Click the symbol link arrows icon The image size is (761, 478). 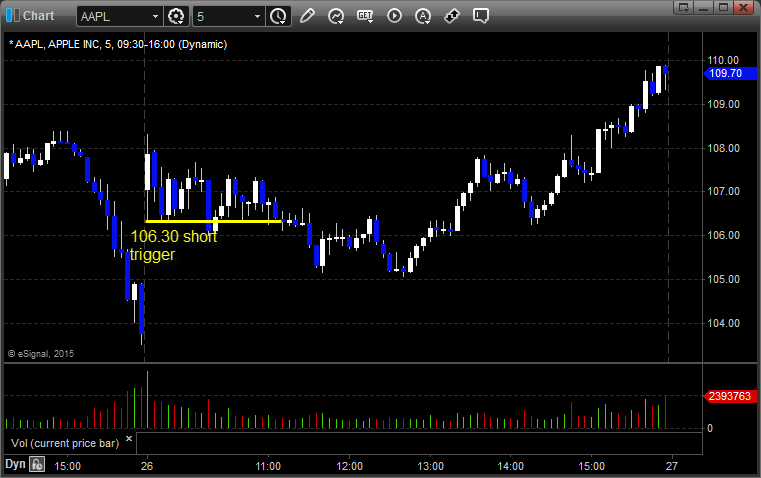click(452, 16)
